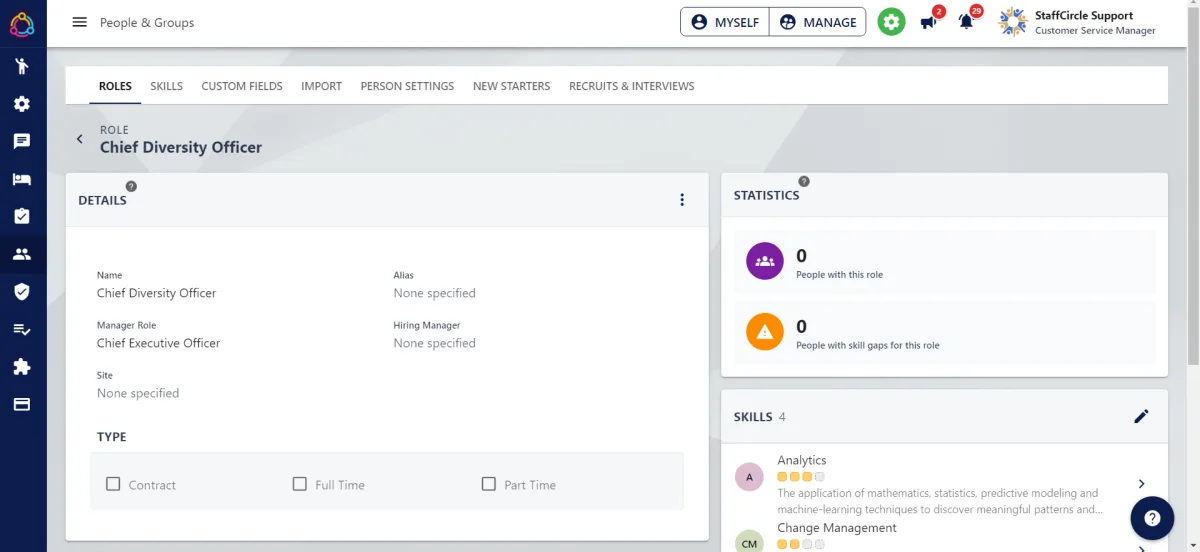Click the Analytics skill name
This screenshot has width=1200, height=552.
pos(802,460)
